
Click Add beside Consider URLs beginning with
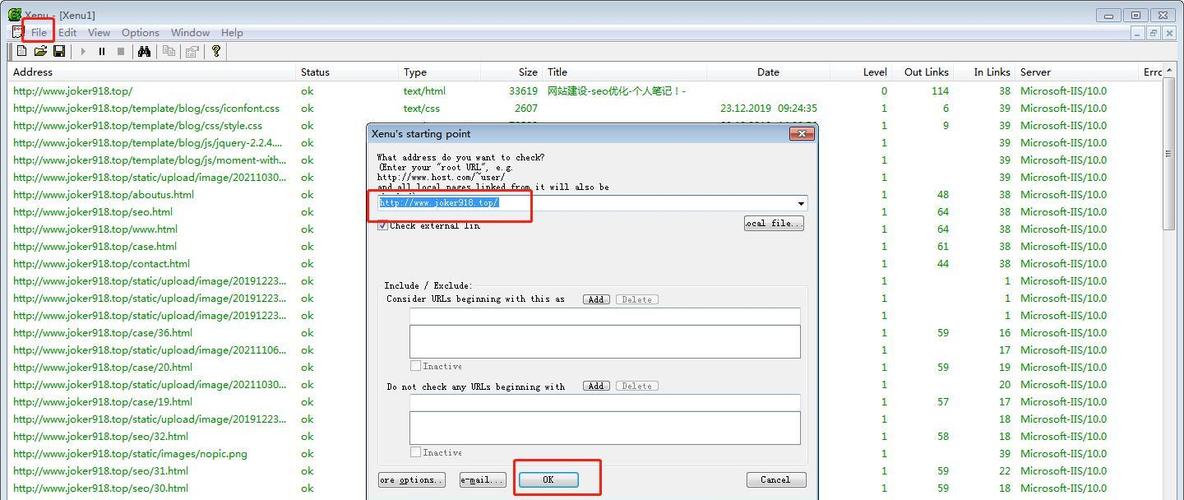596,299
